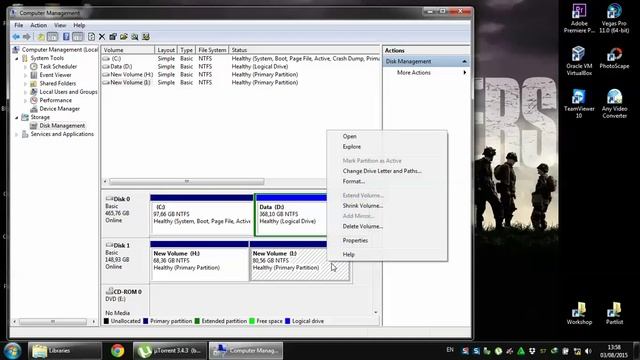Open the Help menu in menu bar
Viewport: 640px width, 360px height.
79,25
